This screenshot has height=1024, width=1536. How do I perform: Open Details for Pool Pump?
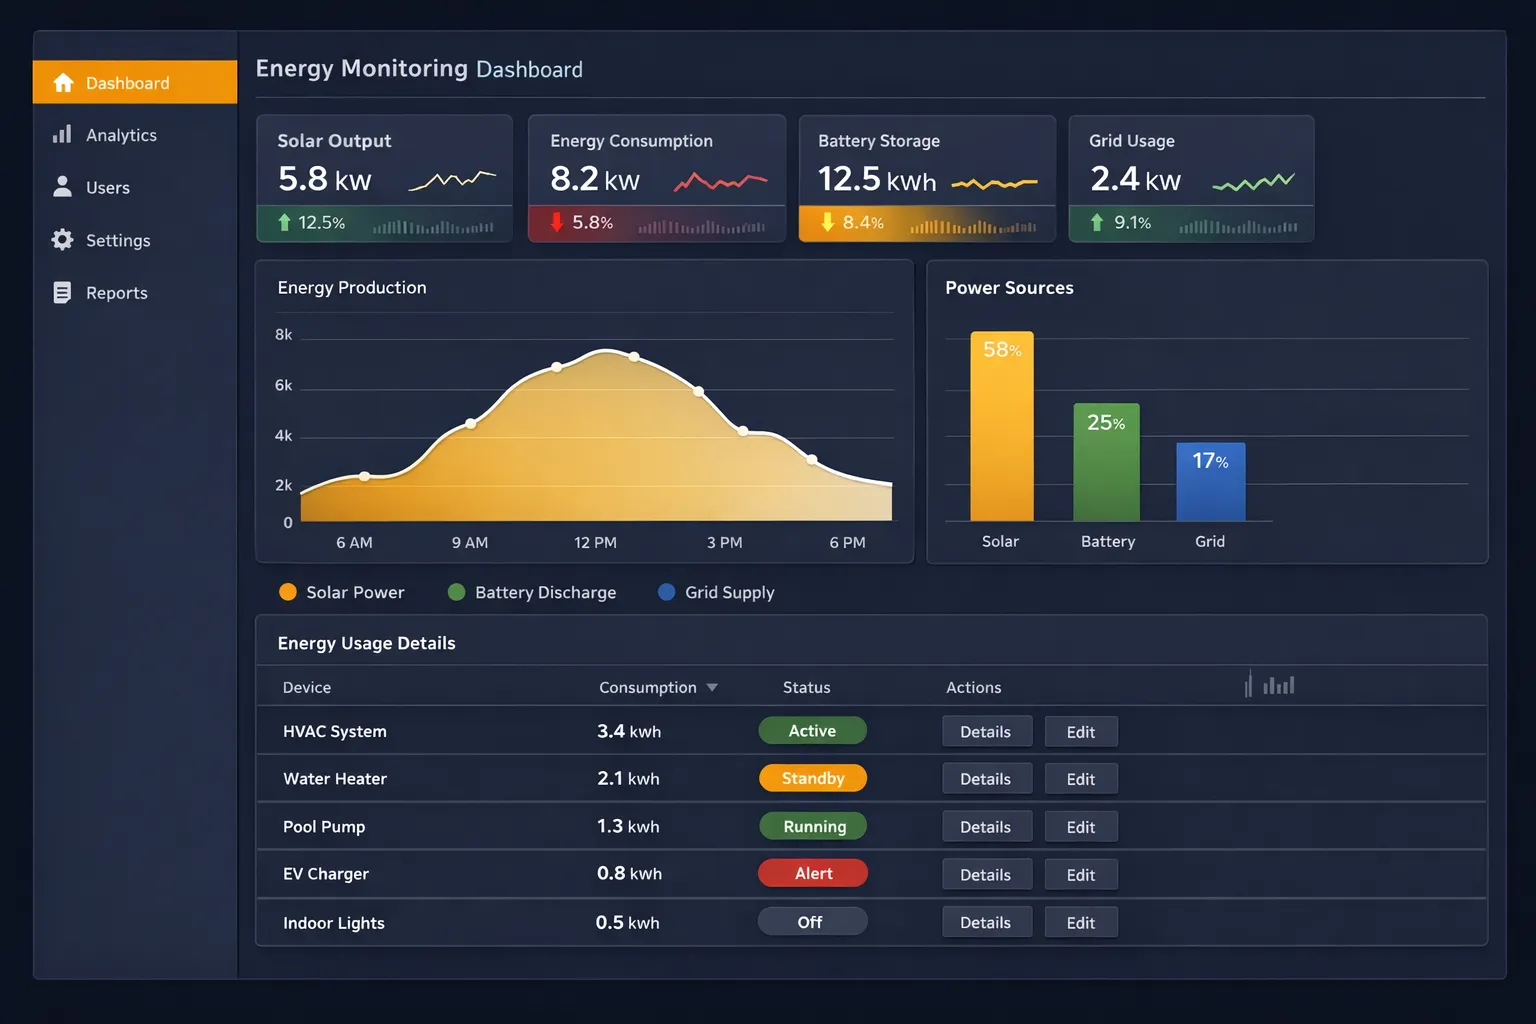click(986, 827)
